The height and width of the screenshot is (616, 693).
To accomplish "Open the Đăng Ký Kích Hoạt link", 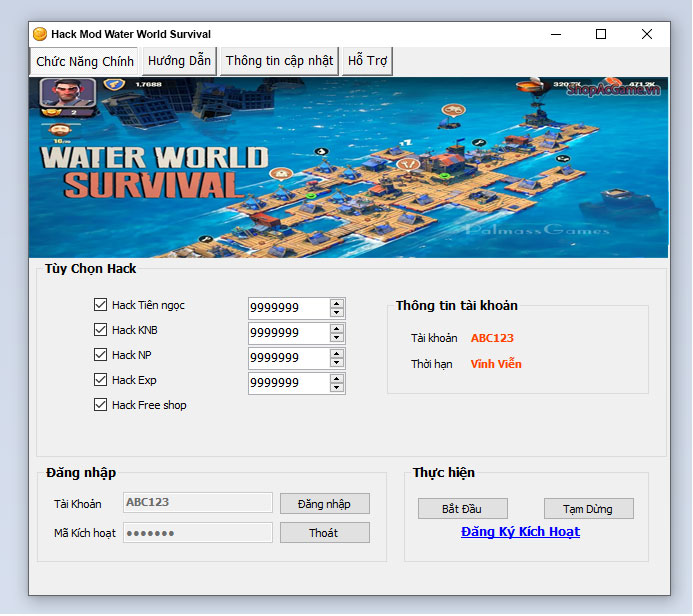I will click(520, 532).
